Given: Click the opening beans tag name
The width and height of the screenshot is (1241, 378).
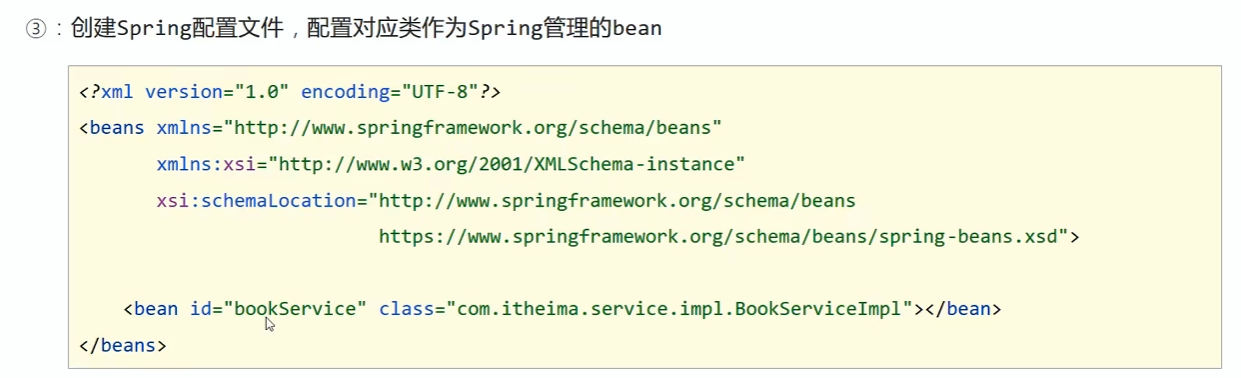Looking at the screenshot, I should point(117,128).
